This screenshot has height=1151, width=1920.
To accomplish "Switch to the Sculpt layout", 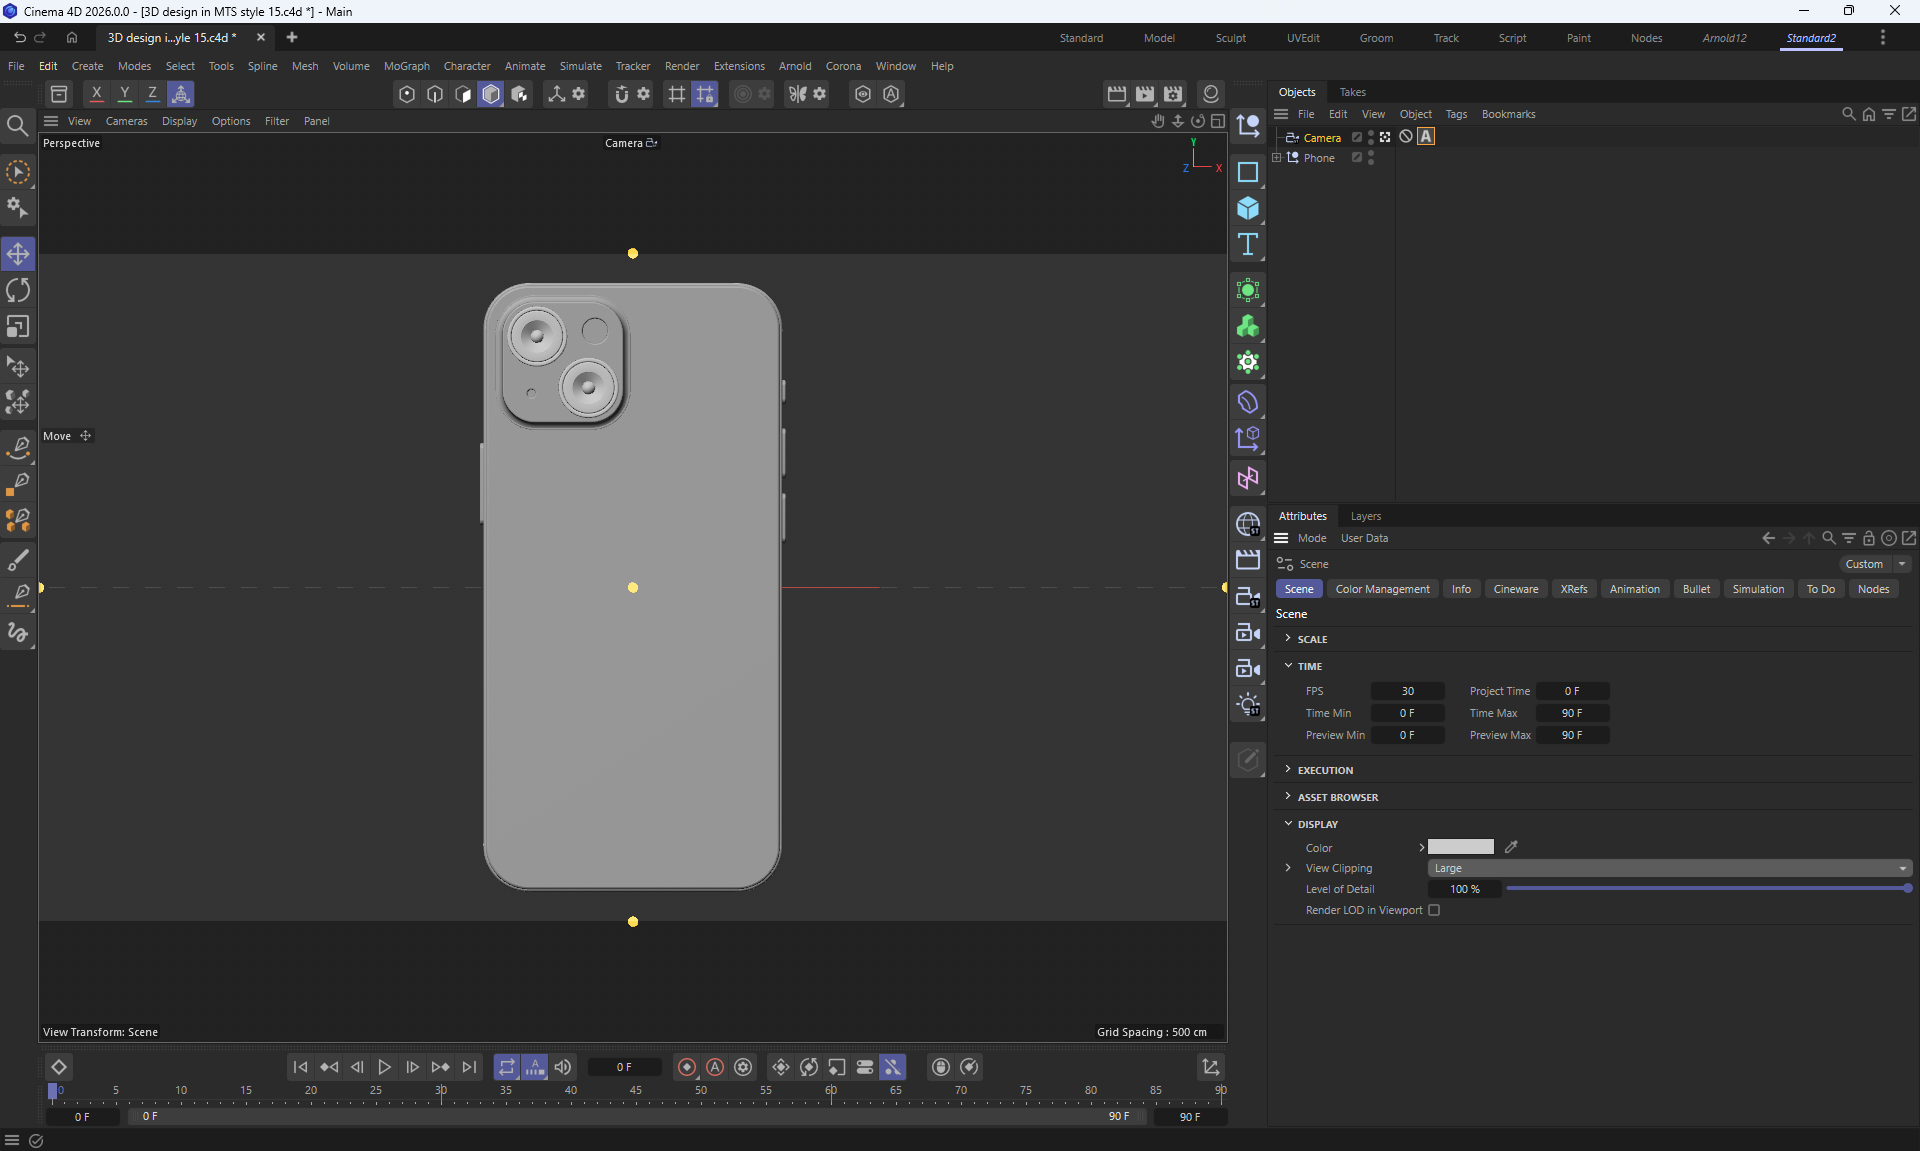I will [x=1230, y=38].
